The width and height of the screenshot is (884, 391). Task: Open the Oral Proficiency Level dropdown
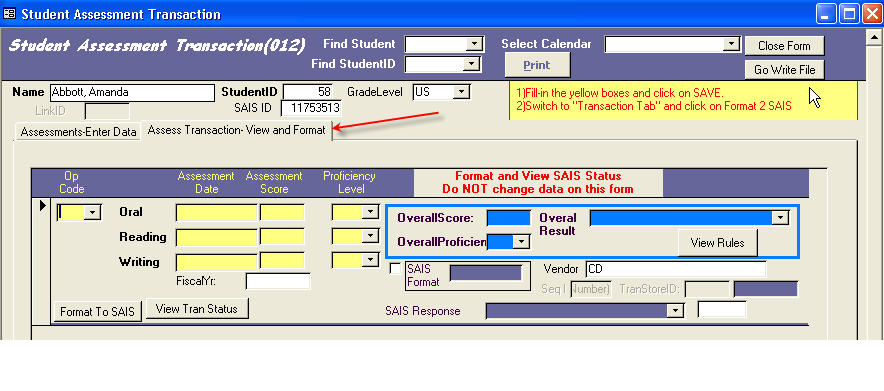point(370,212)
